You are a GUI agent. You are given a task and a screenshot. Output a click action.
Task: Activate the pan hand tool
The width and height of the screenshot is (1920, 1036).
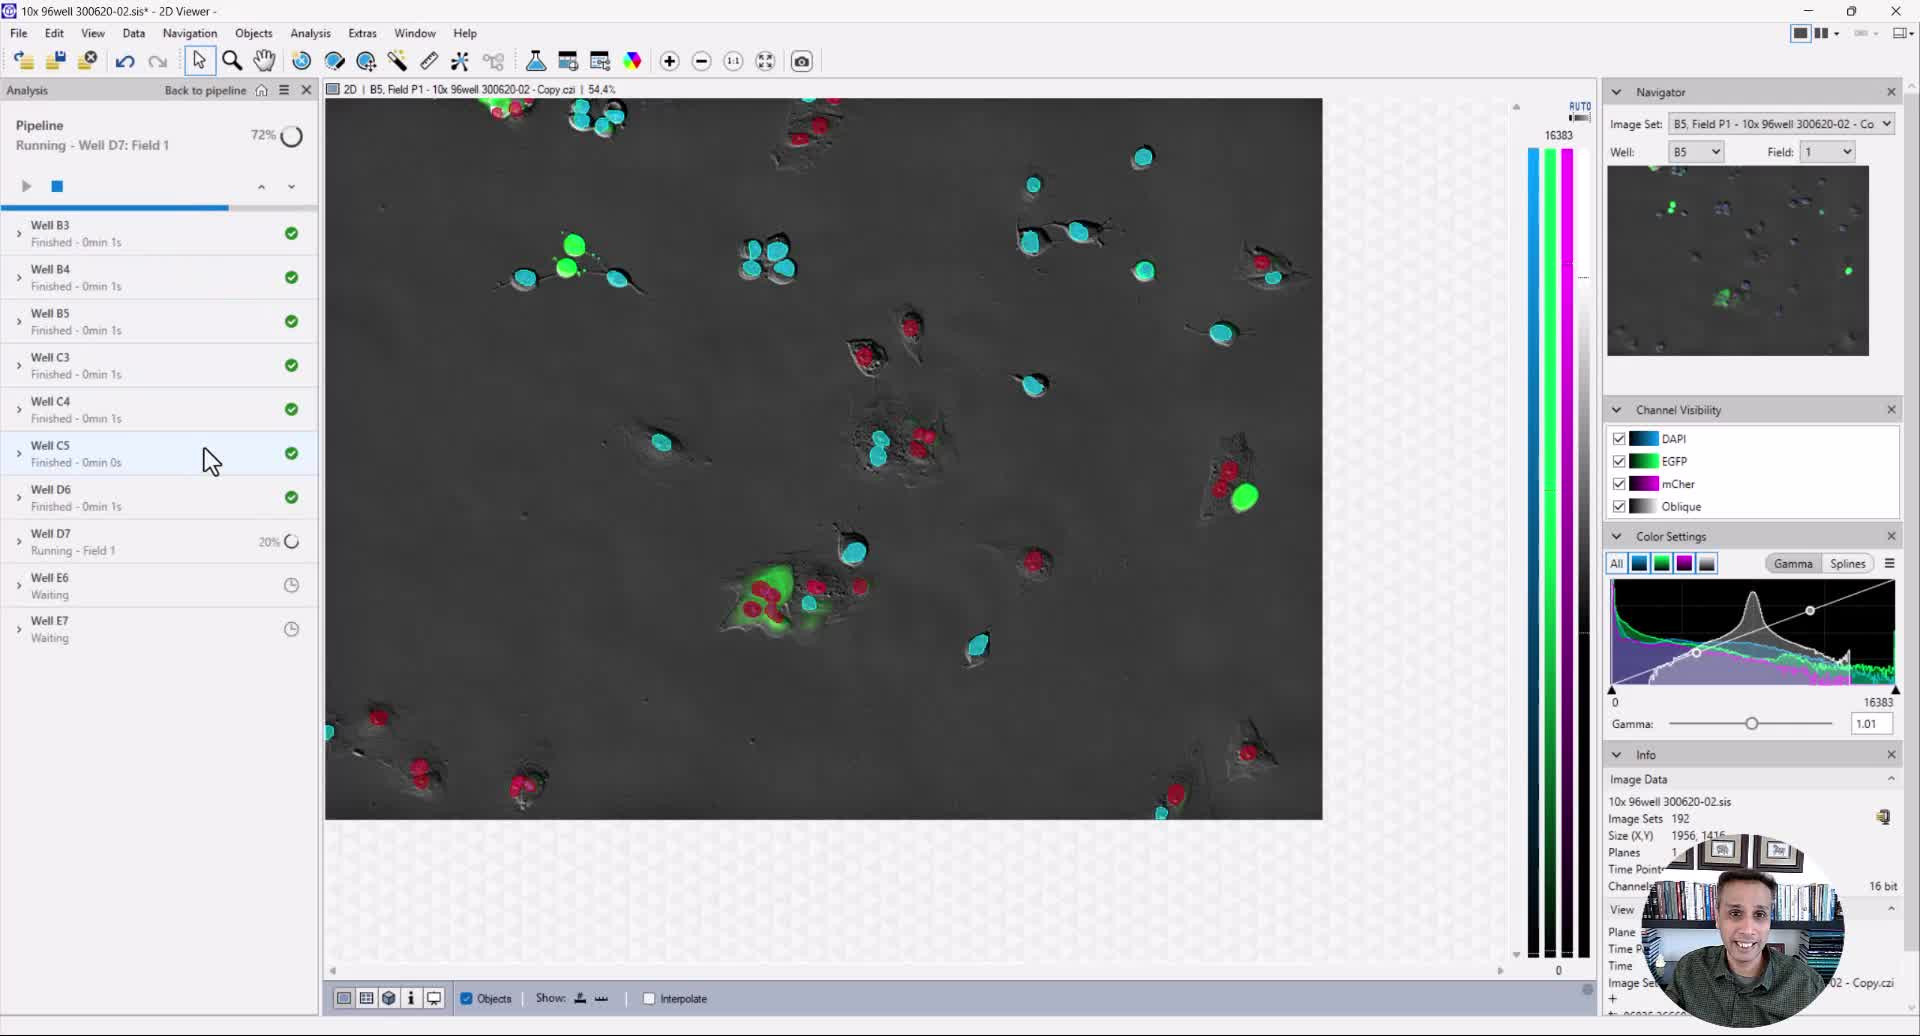[x=264, y=61]
